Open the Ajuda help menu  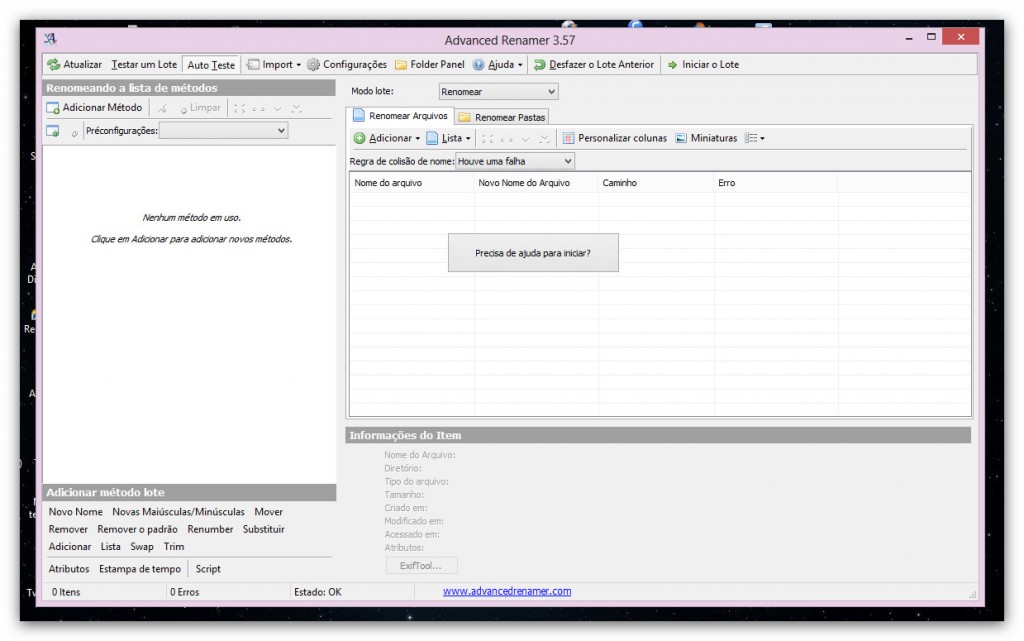coord(498,65)
